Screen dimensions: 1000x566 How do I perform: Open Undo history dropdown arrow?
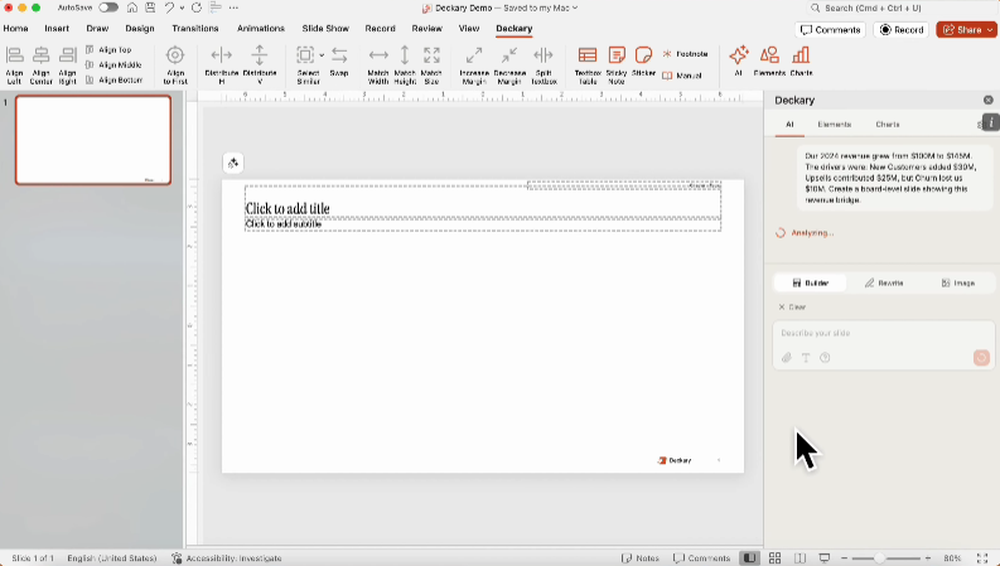182,8
